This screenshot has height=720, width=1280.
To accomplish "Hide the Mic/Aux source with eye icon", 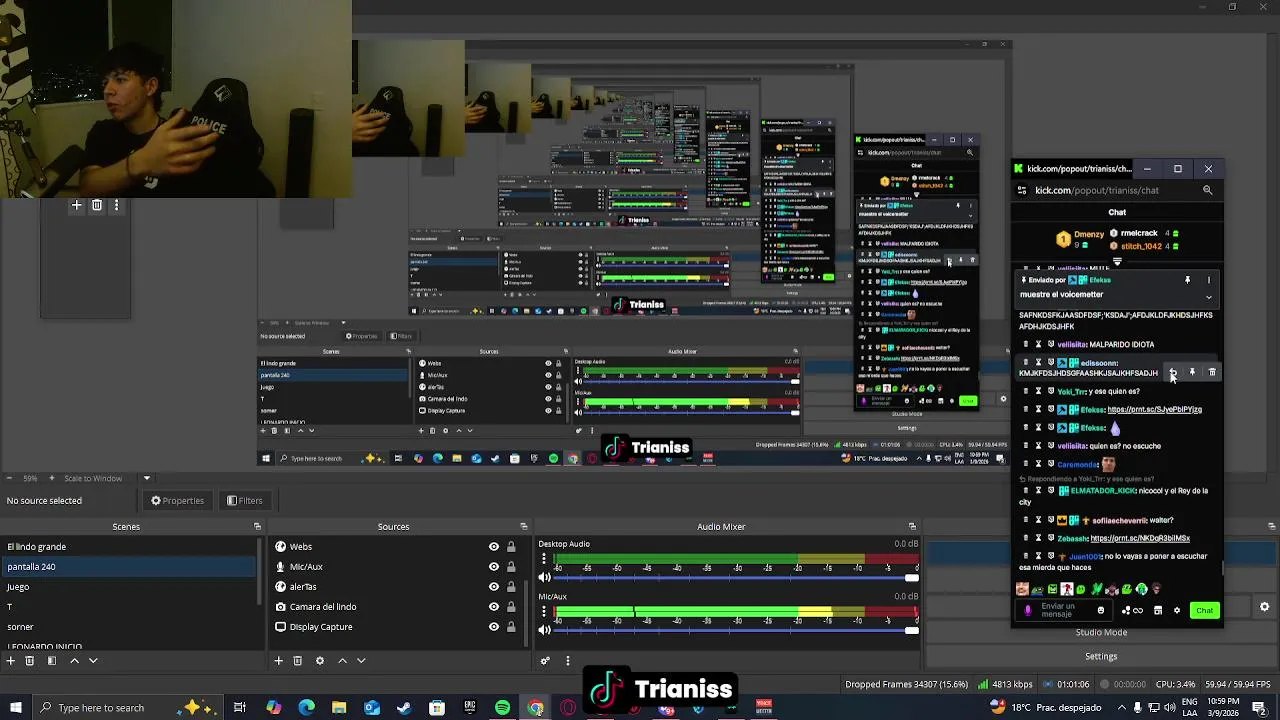I will coord(493,567).
